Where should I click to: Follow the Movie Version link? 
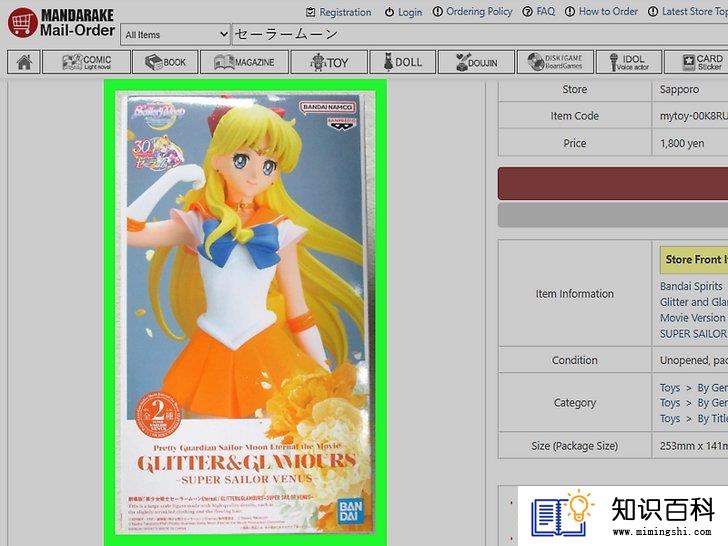pos(692,318)
